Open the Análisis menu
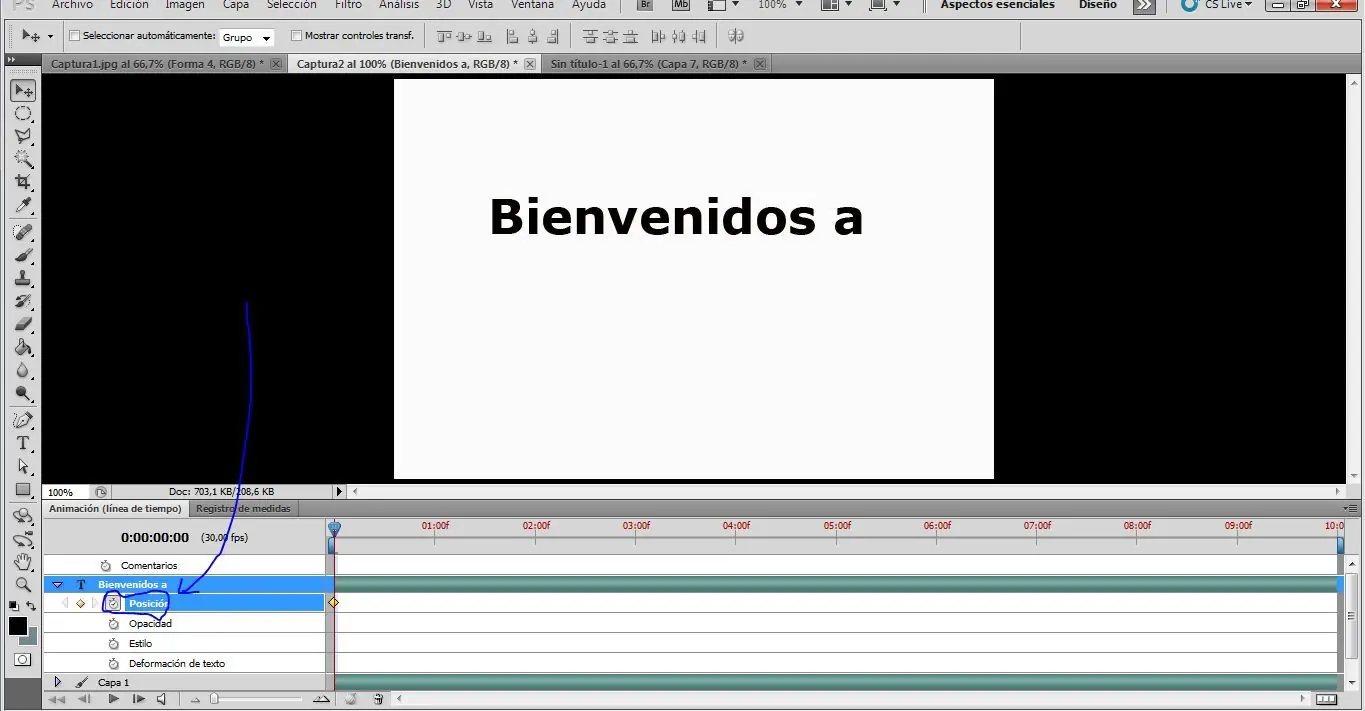The width and height of the screenshot is (1365, 711). 399,5
